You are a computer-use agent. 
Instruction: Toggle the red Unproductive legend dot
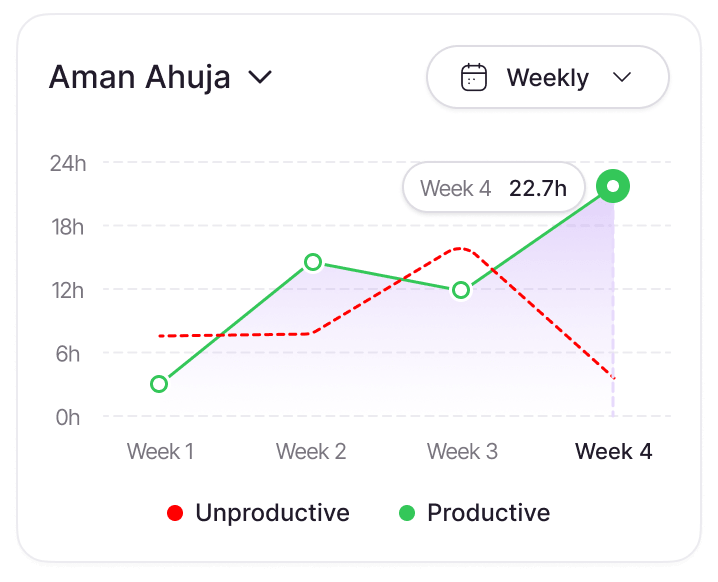175,513
